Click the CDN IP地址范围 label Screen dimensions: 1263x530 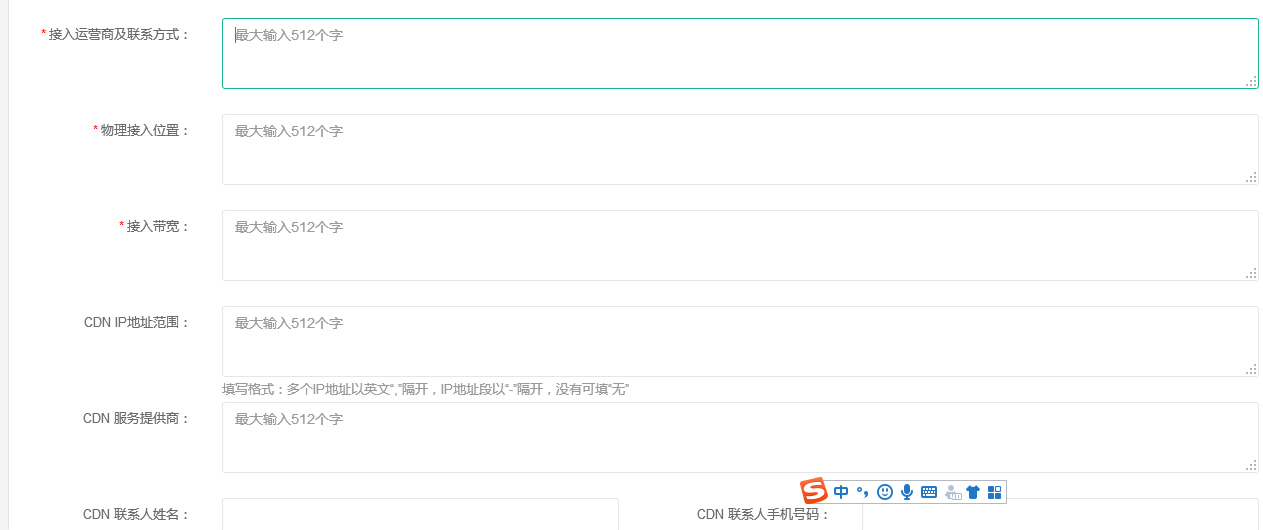tap(137, 322)
